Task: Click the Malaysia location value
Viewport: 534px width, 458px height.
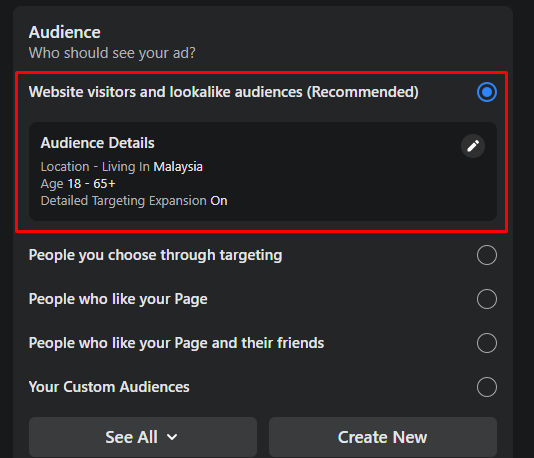Action: [x=178, y=167]
